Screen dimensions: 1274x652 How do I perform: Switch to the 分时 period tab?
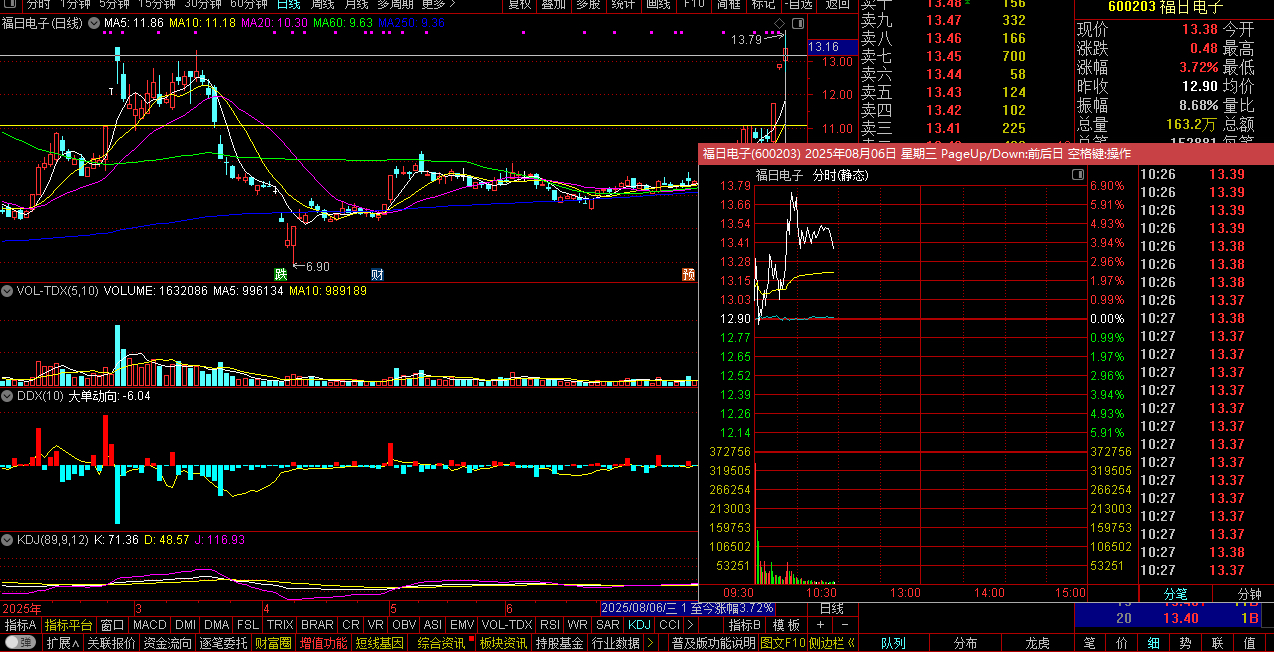click(38, 4)
